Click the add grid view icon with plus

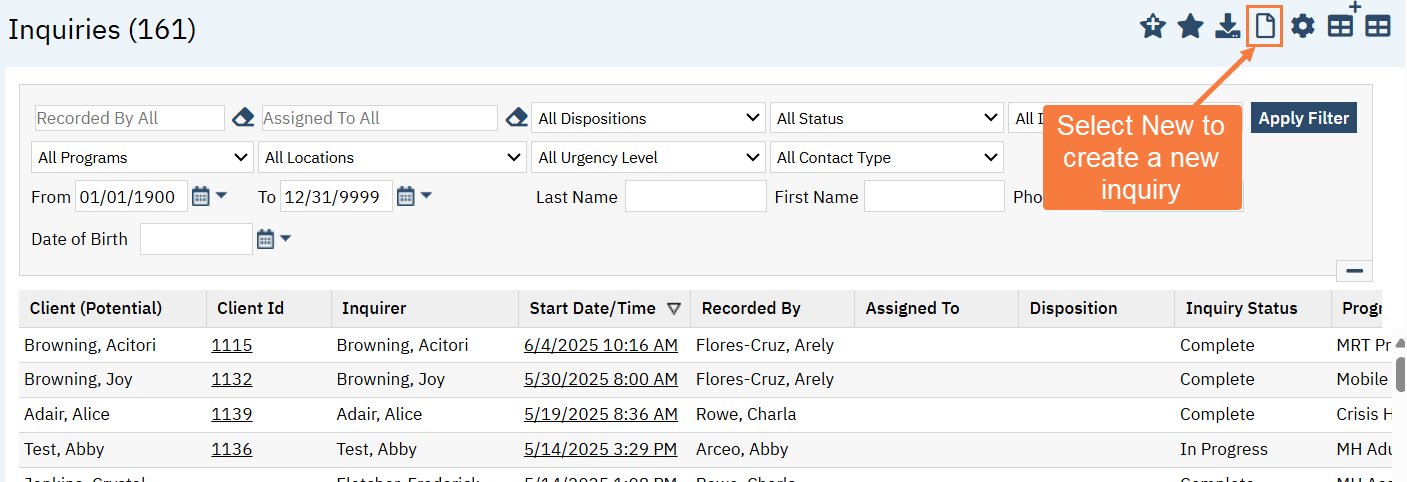pyautogui.click(x=1341, y=25)
